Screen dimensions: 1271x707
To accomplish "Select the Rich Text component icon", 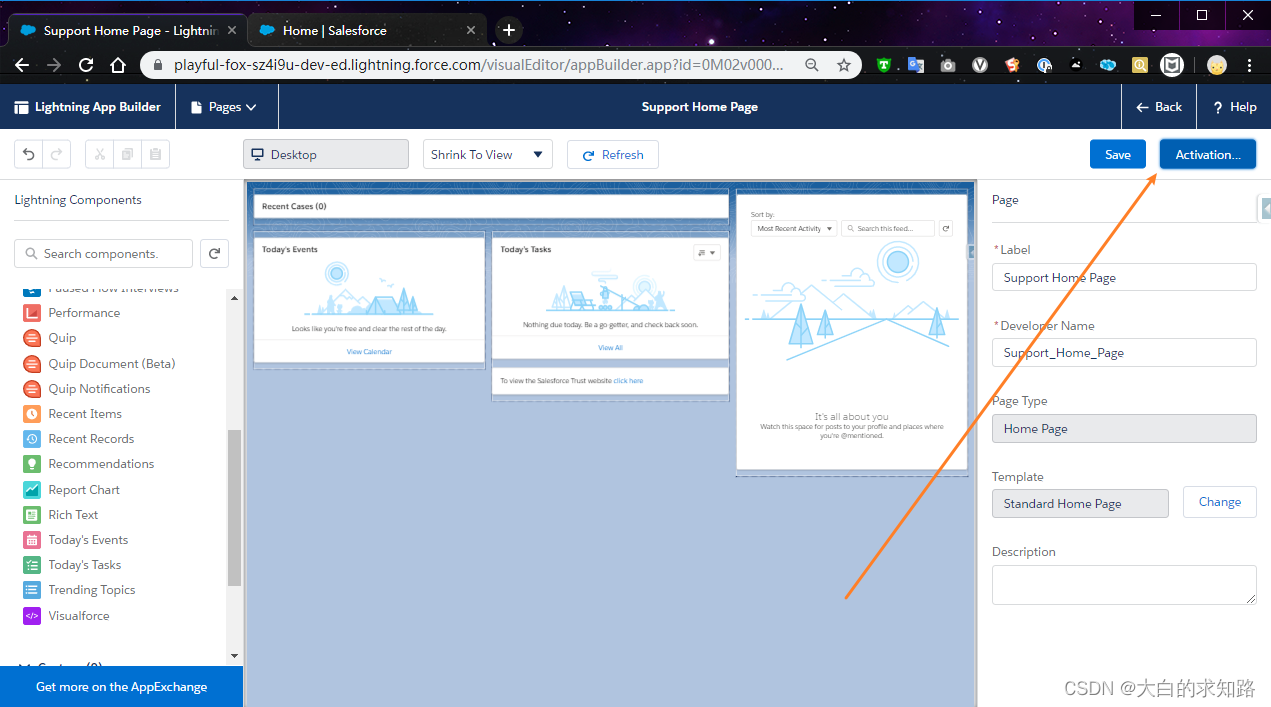I will click(32, 515).
